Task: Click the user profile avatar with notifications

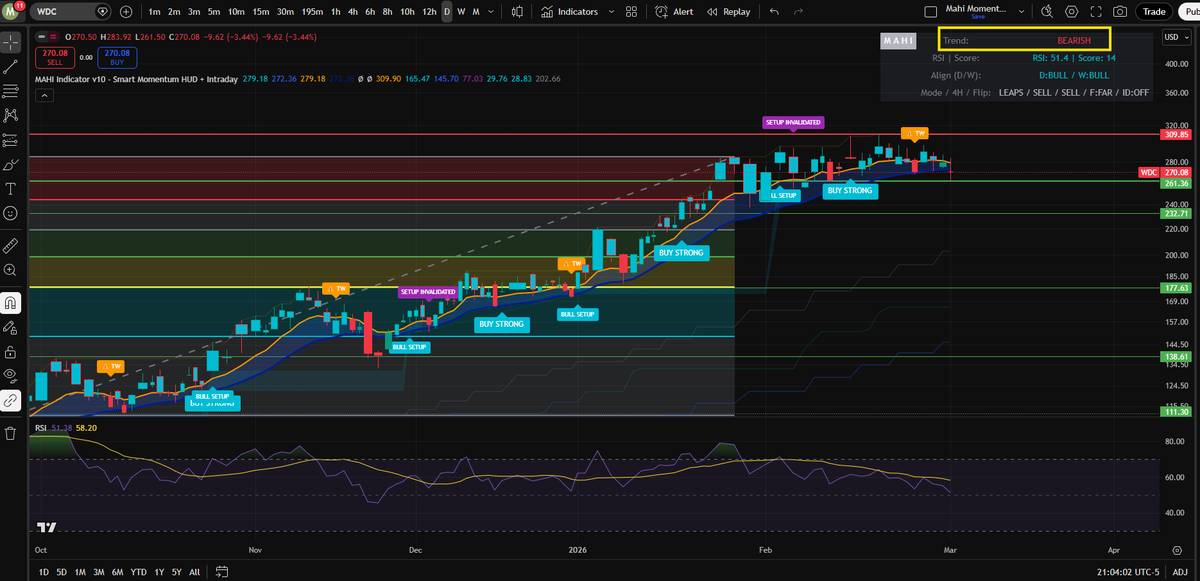Action: pyautogui.click(x=12, y=12)
